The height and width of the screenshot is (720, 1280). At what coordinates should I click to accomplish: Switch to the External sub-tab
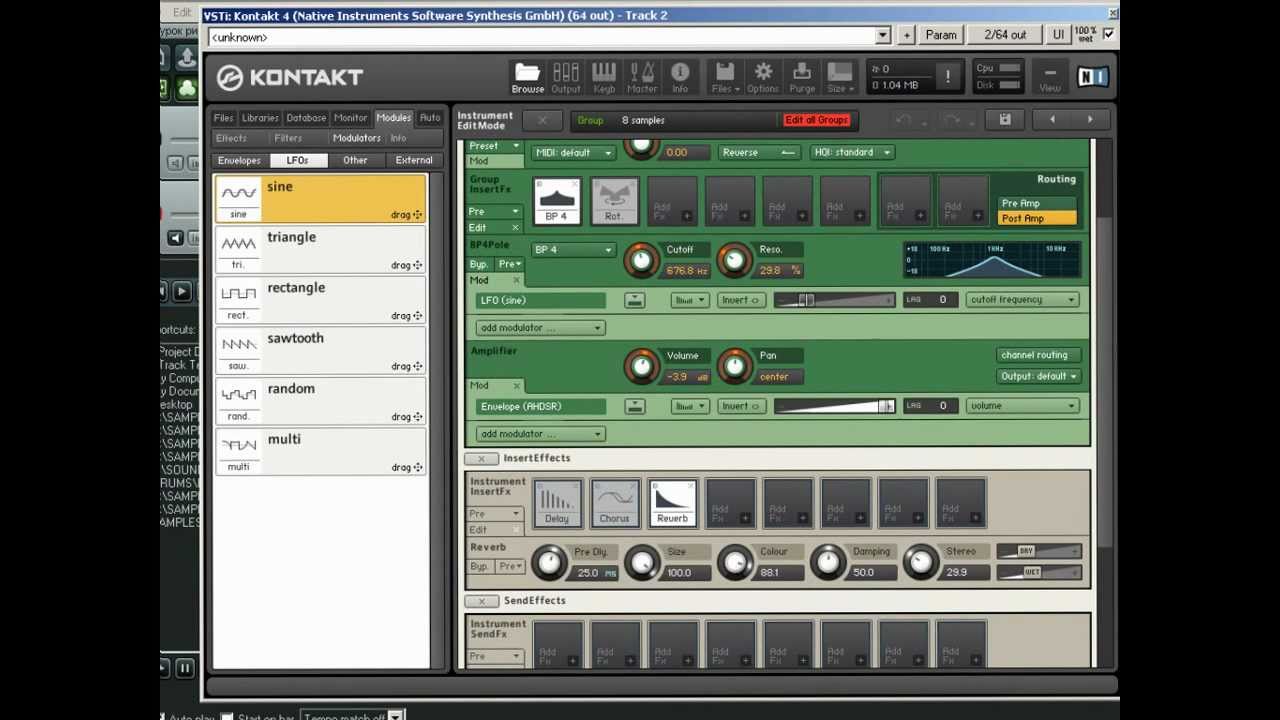pos(414,160)
